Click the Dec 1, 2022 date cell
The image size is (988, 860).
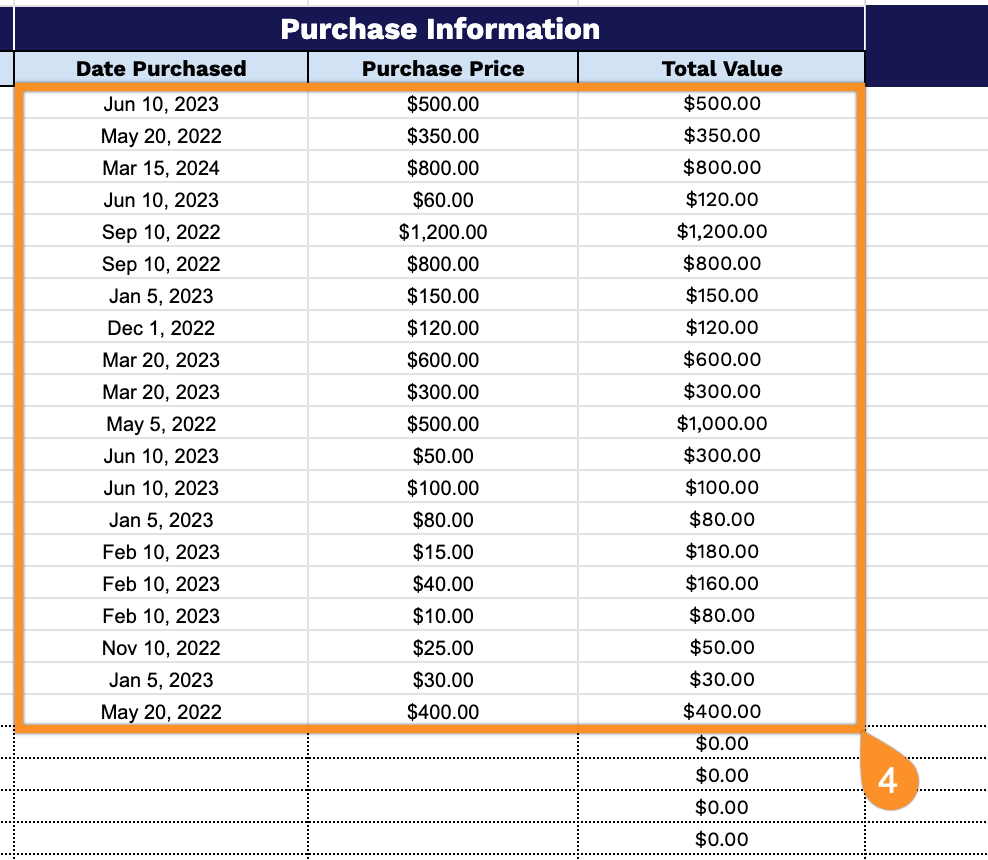coord(161,328)
